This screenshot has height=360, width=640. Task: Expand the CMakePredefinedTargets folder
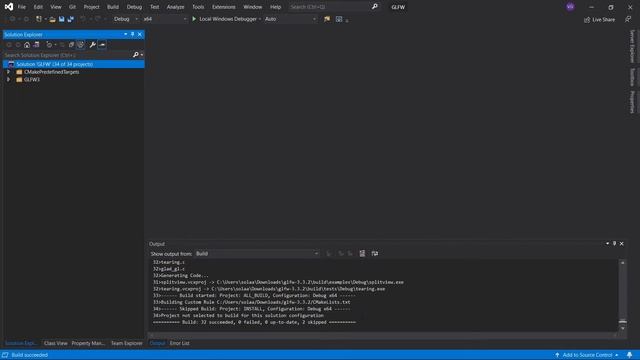click(8, 72)
